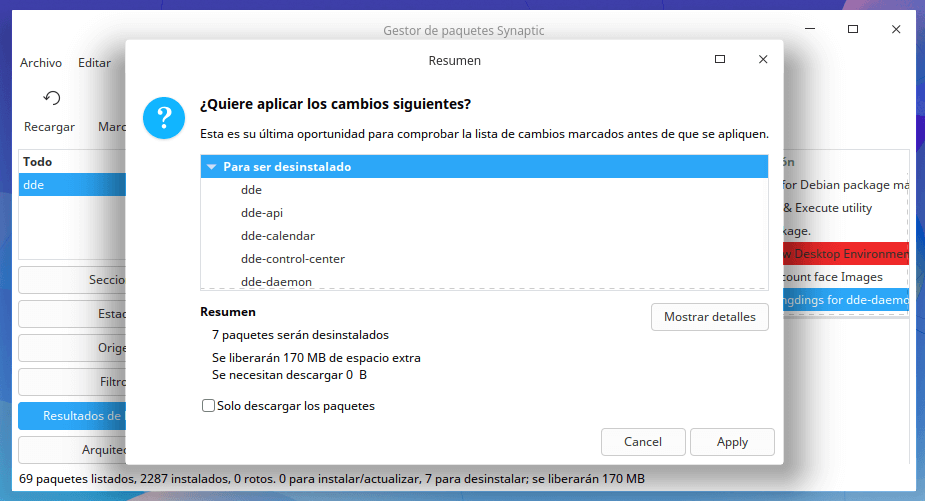This screenshot has width=925, height=501.
Task: Click '7 paquetes serán desinstalados' summary text
Action: (x=300, y=335)
